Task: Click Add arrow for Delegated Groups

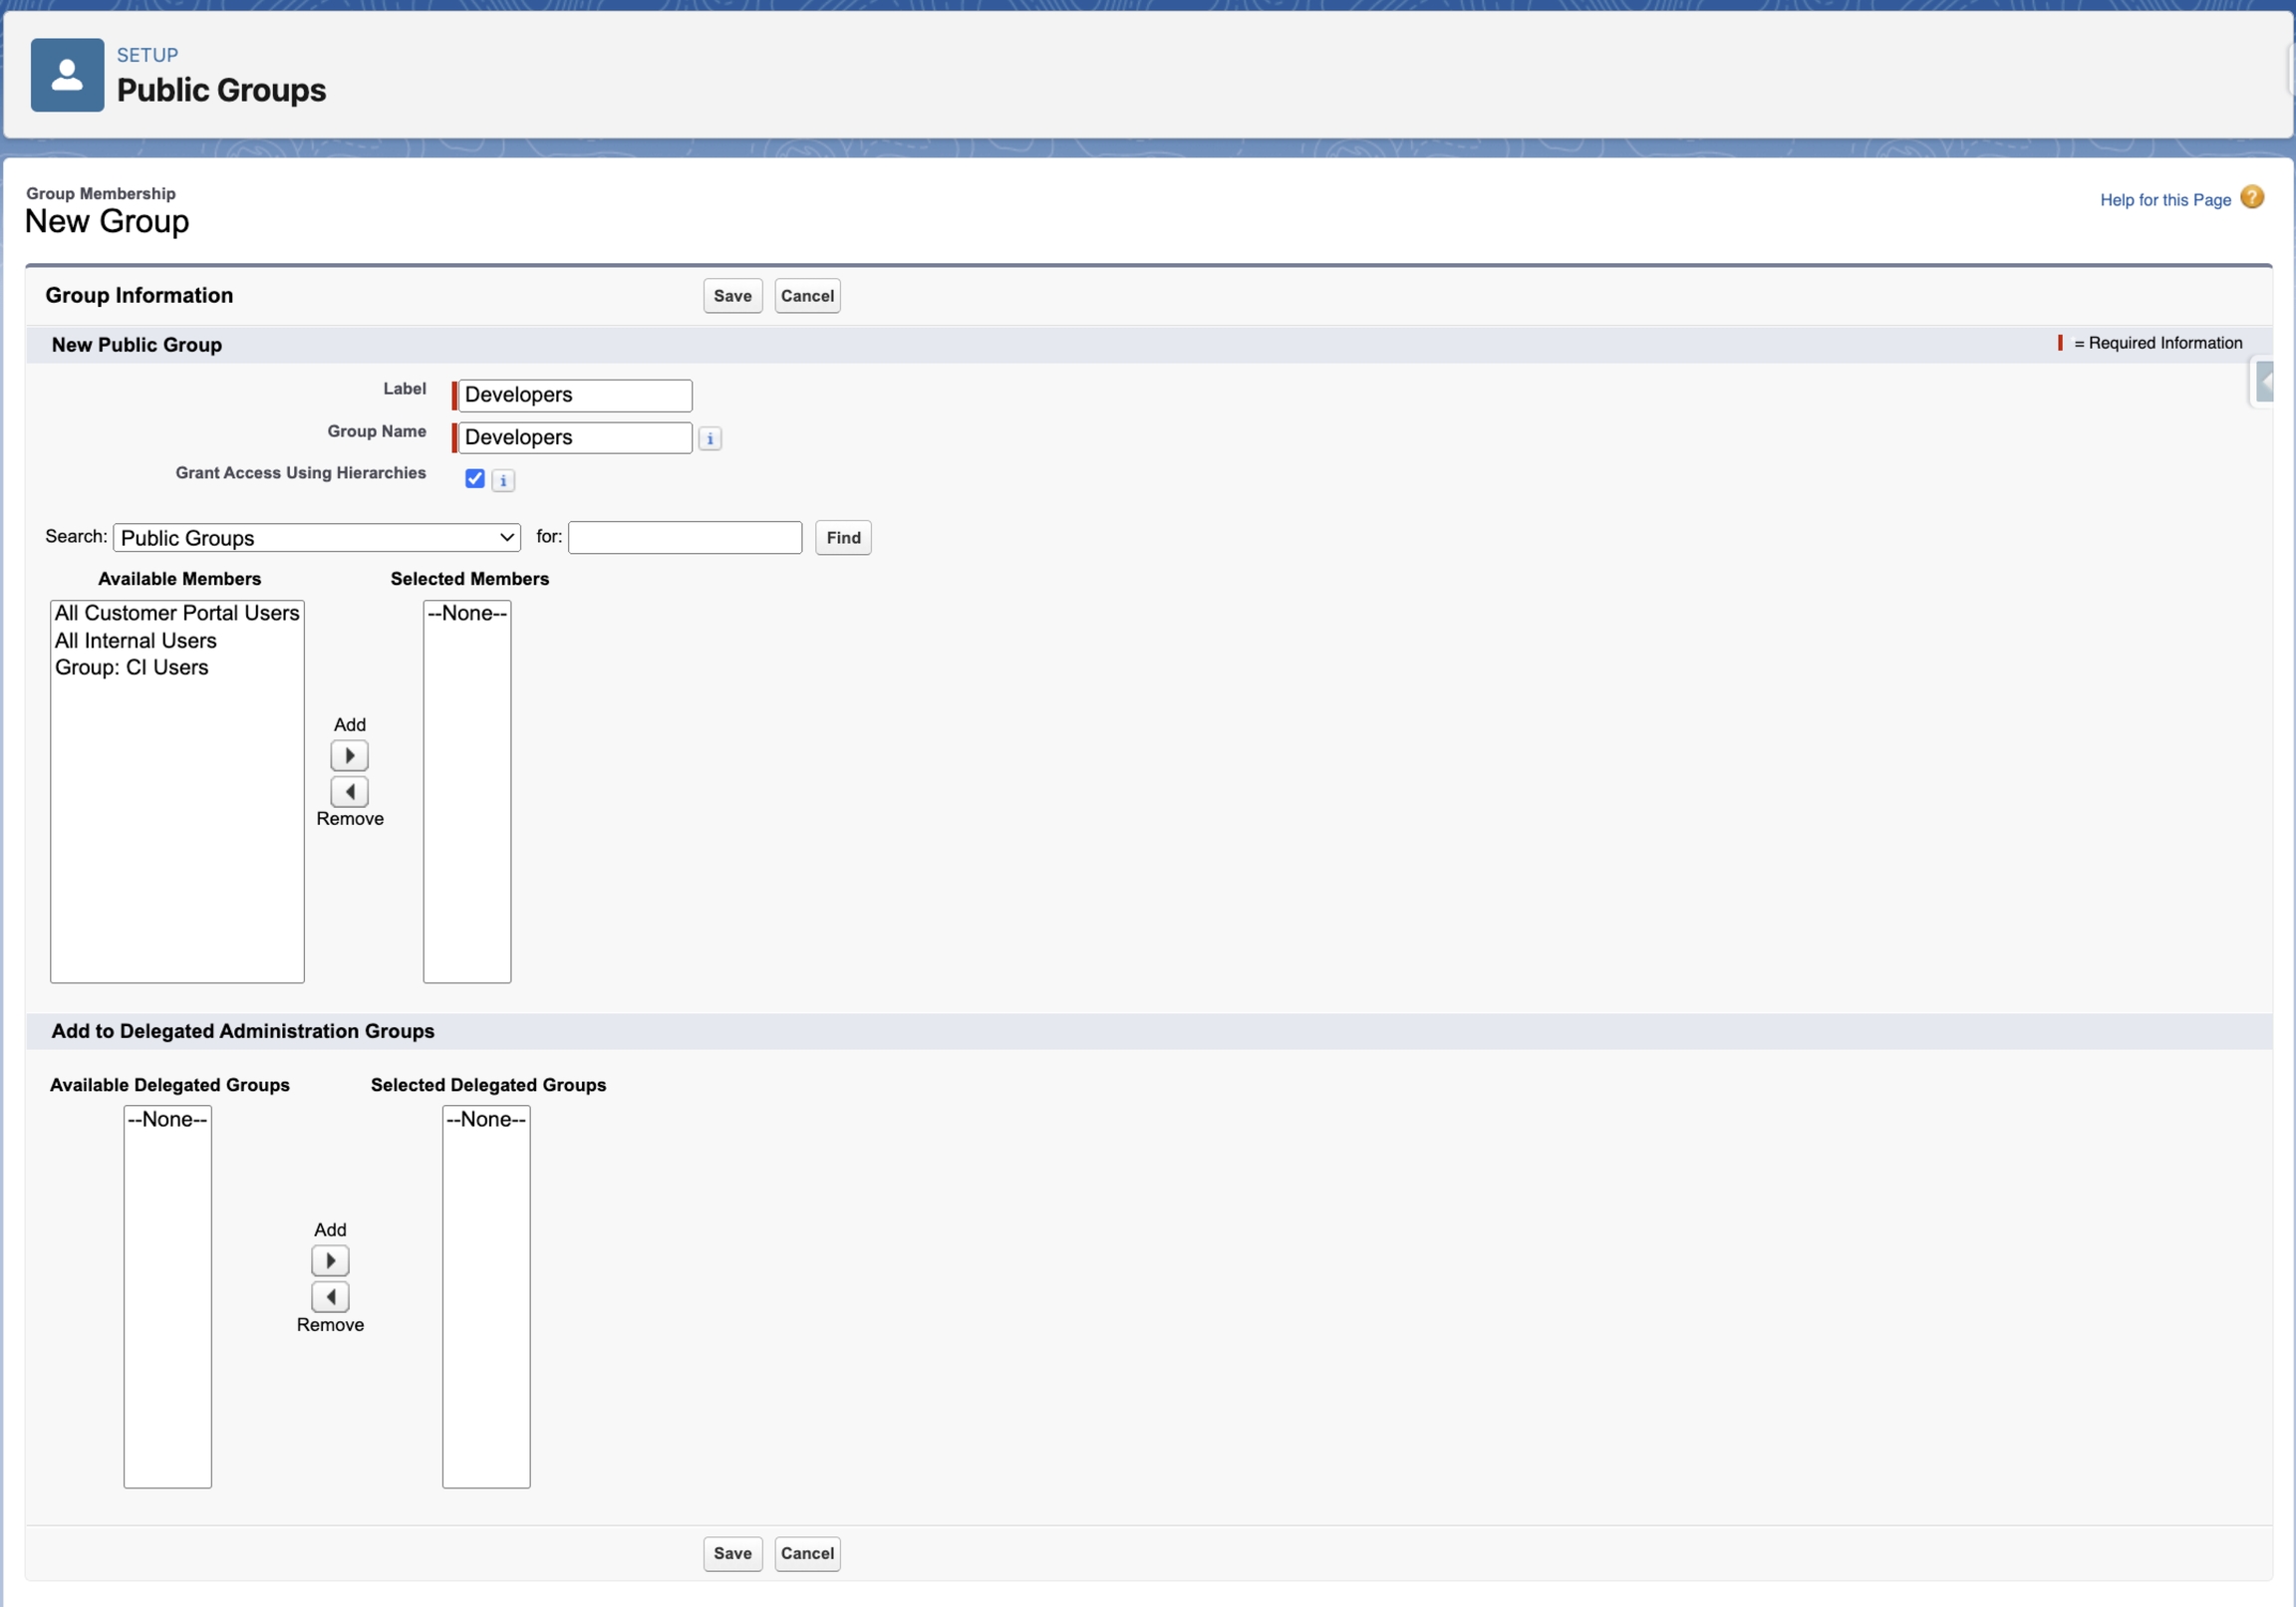Action: pos(330,1260)
